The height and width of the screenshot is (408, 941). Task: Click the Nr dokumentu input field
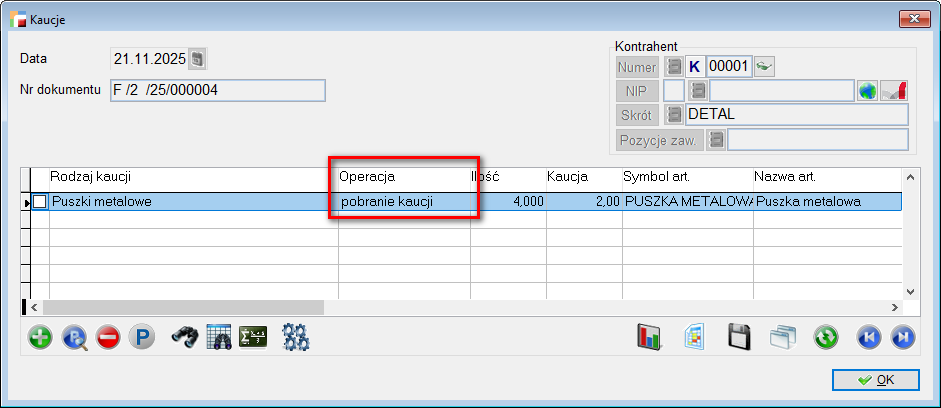point(218,91)
